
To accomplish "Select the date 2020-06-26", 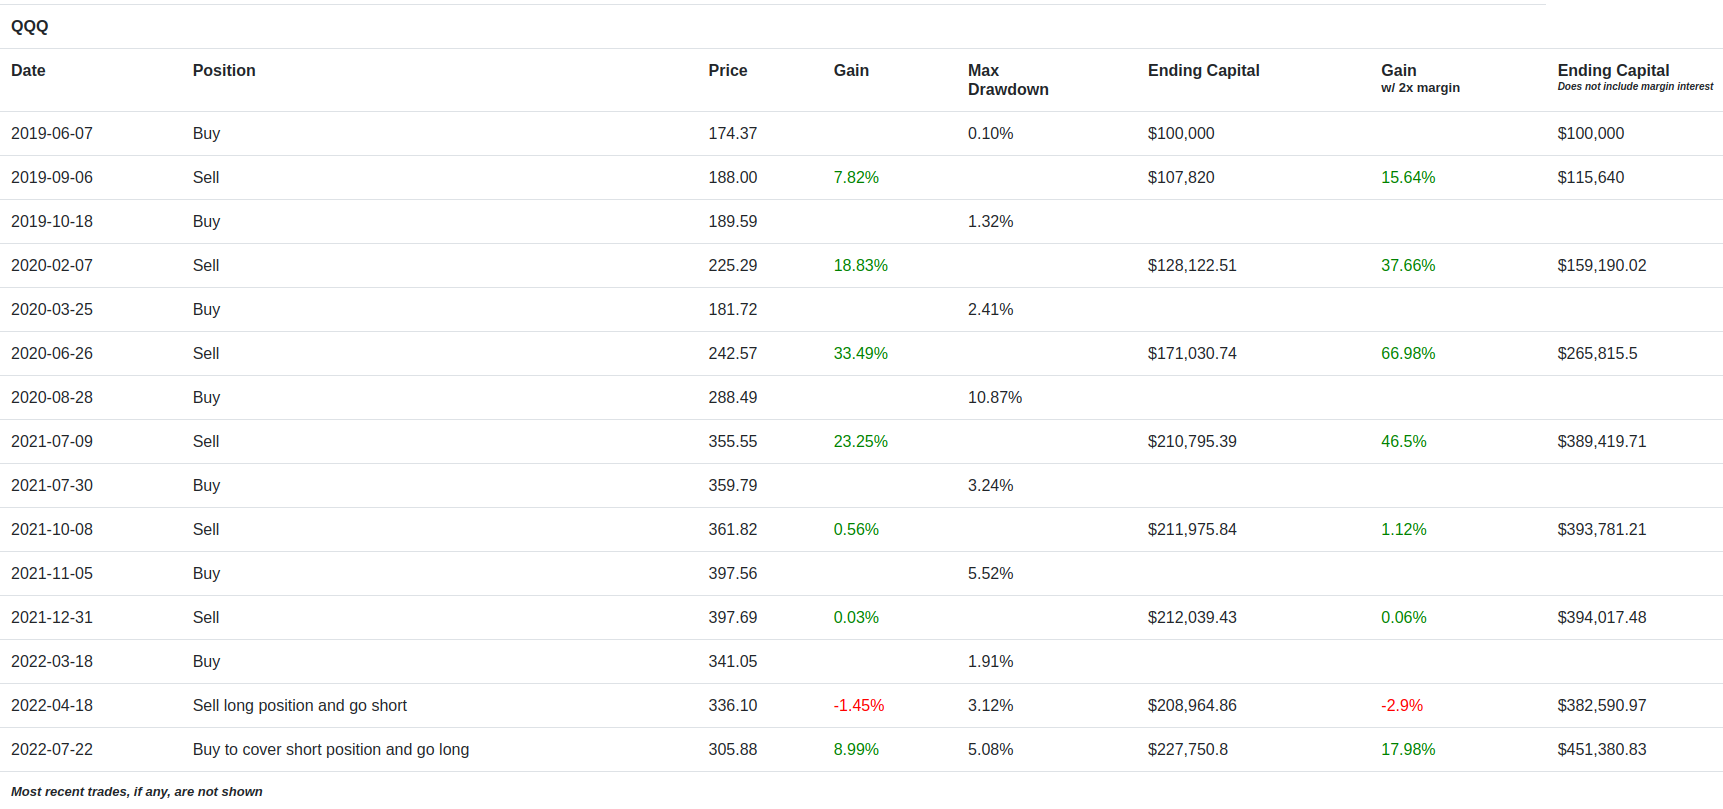I will (52, 354).
